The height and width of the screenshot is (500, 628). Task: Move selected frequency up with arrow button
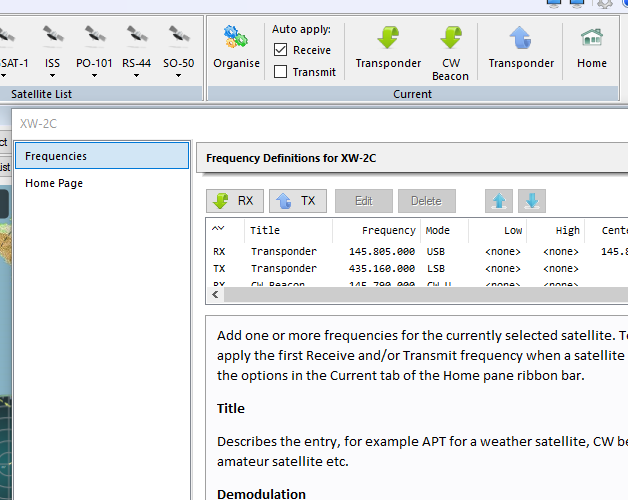click(x=499, y=201)
